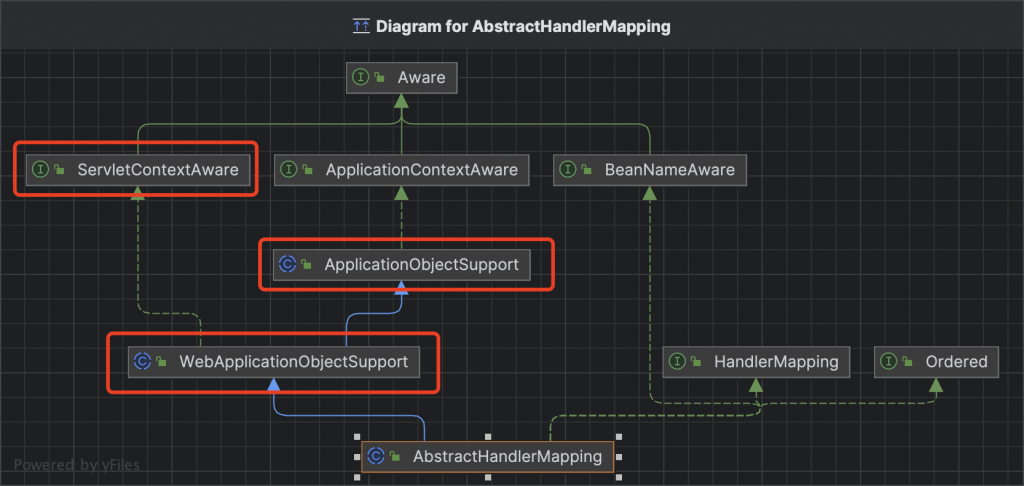Click the 'Diagram for AbstractHandlerMapping' title
Image resolution: width=1024 pixels, height=486 pixels.
(x=523, y=27)
